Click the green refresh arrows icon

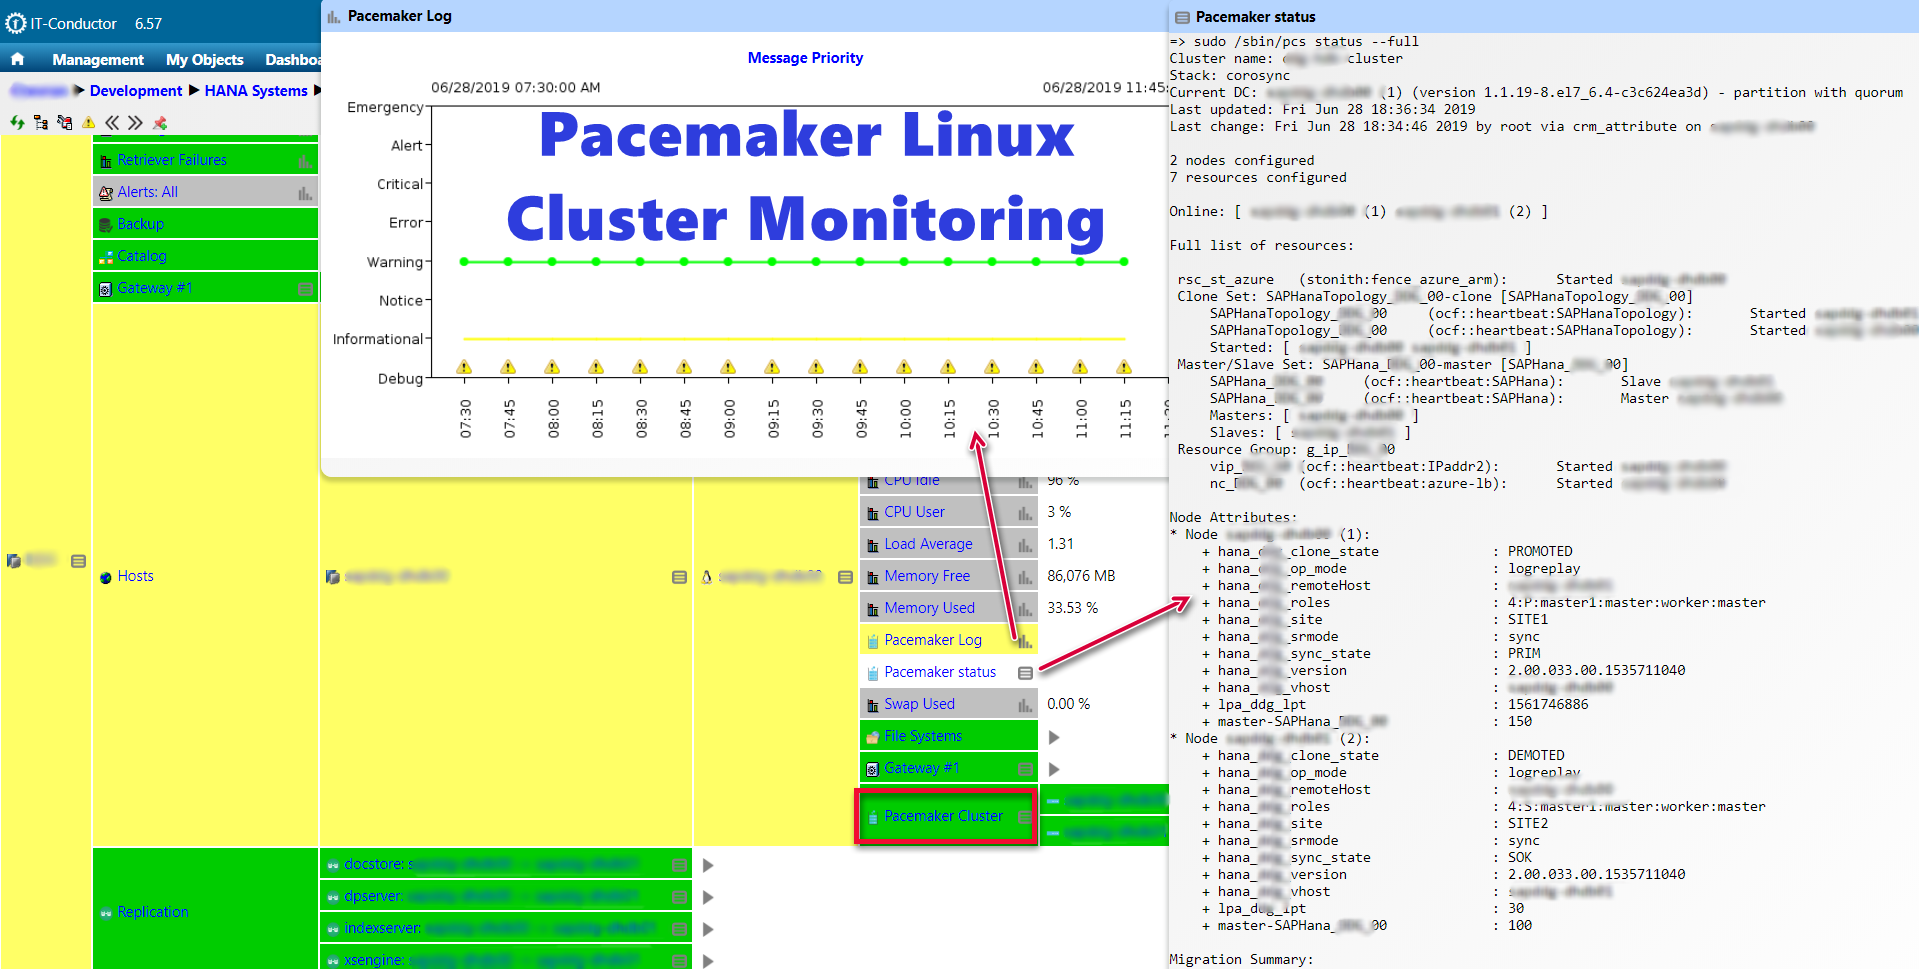(17, 122)
